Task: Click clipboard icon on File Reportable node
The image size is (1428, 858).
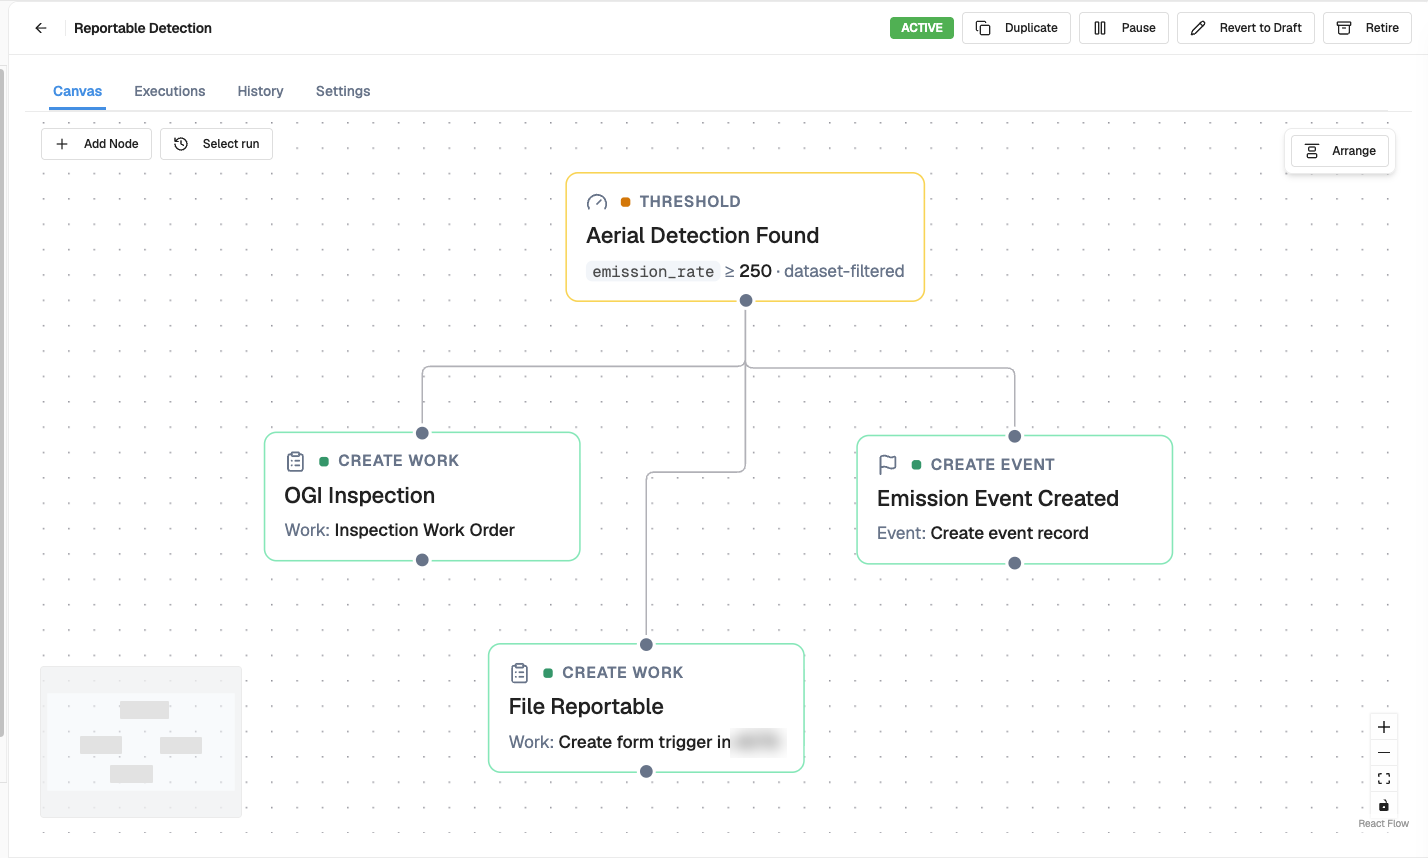Action: 519,673
